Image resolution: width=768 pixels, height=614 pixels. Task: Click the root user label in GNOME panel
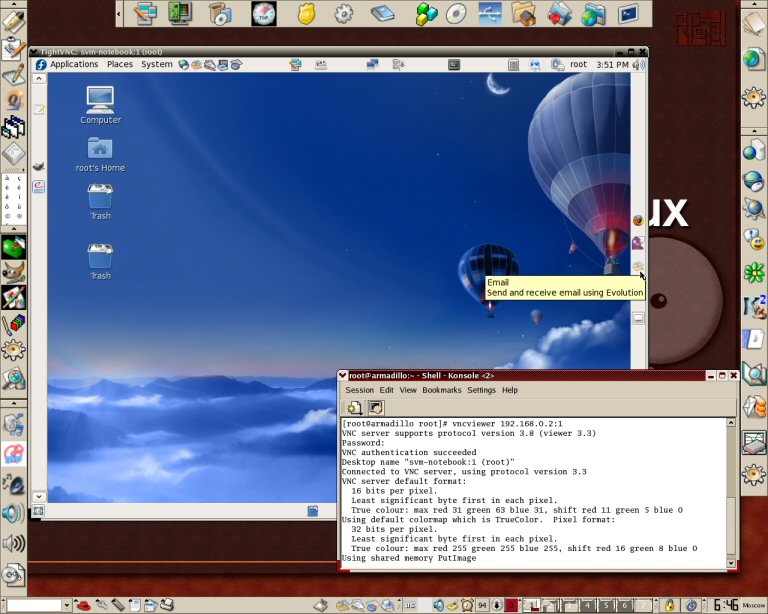point(578,64)
